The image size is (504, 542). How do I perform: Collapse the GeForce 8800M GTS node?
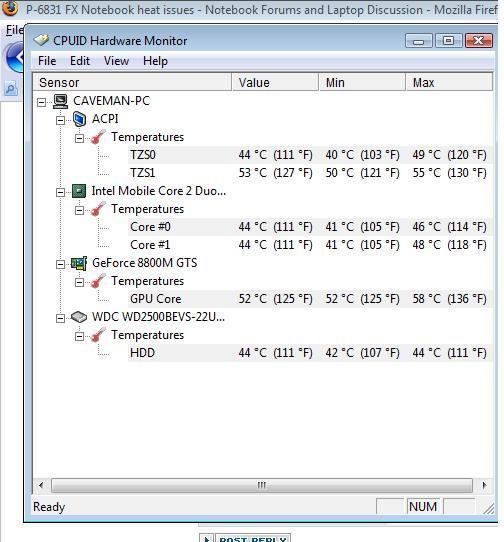(x=60, y=264)
